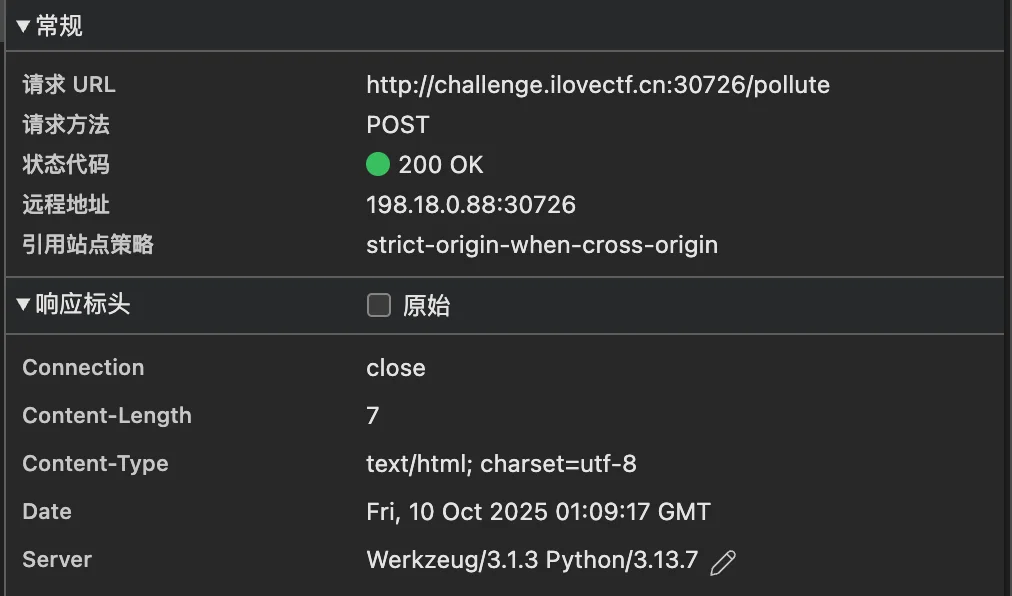Select the Connection value close
Screen dimensions: 1012x596
coord(396,368)
